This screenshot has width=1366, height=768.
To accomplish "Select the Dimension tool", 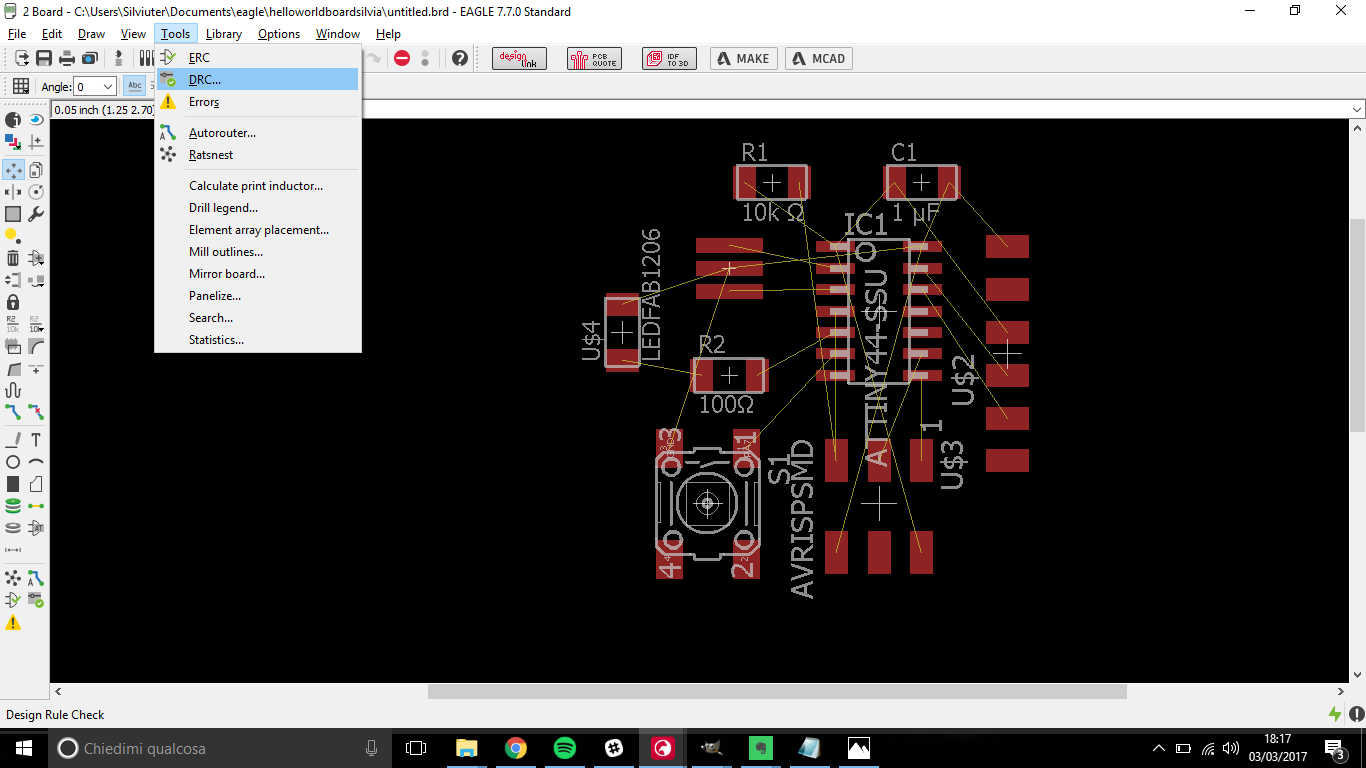I will pos(13,550).
